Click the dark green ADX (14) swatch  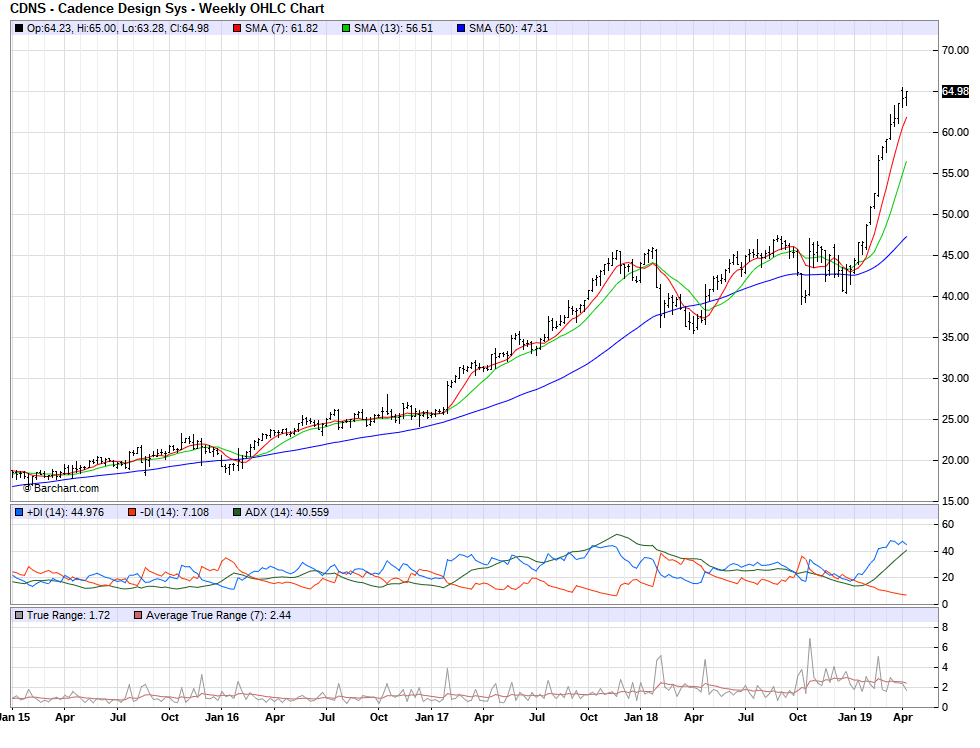[x=237, y=512]
